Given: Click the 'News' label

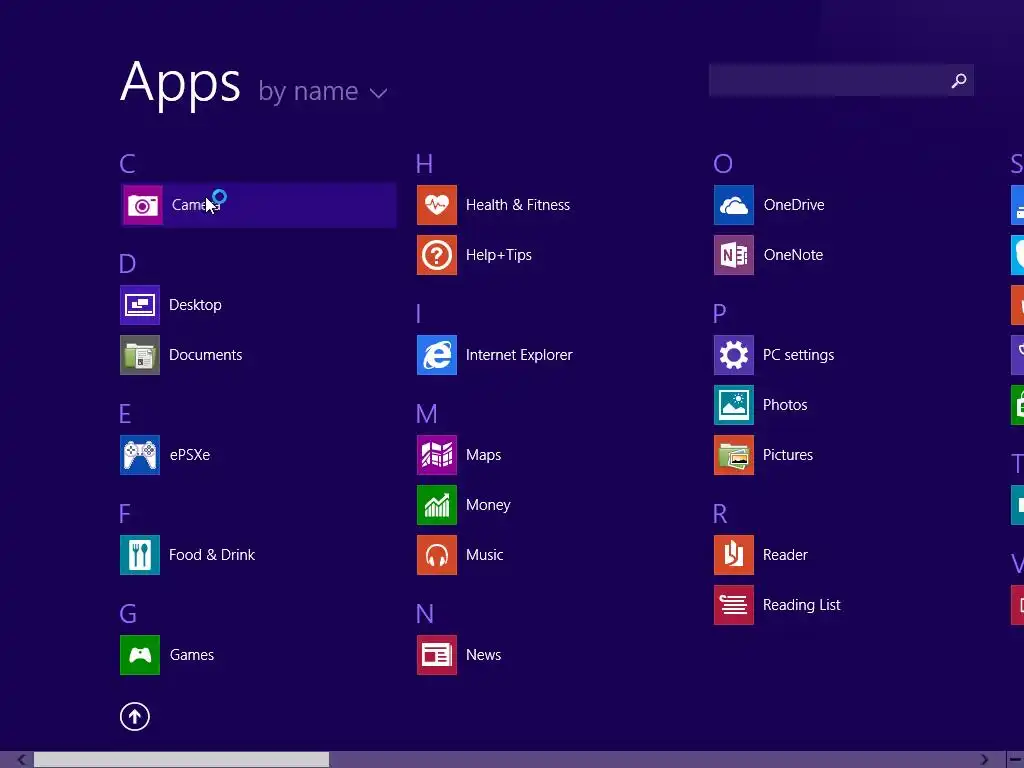Looking at the screenshot, I should point(483,655).
